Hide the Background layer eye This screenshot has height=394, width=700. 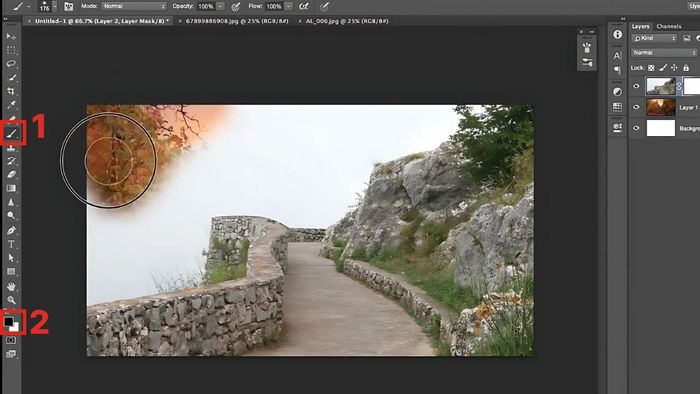point(636,128)
